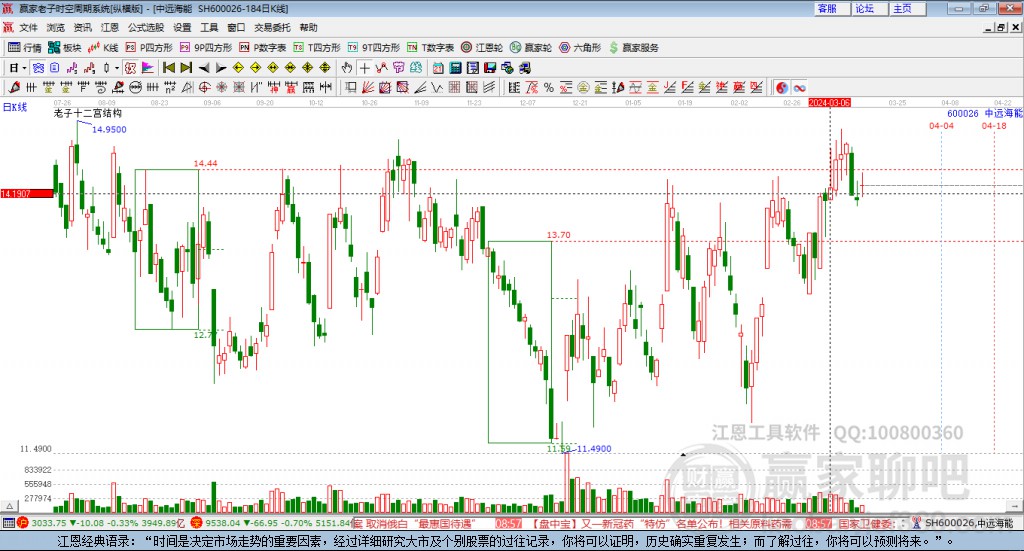Open the 帮助 menu
This screenshot has height=551, width=1024.
[308, 27]
